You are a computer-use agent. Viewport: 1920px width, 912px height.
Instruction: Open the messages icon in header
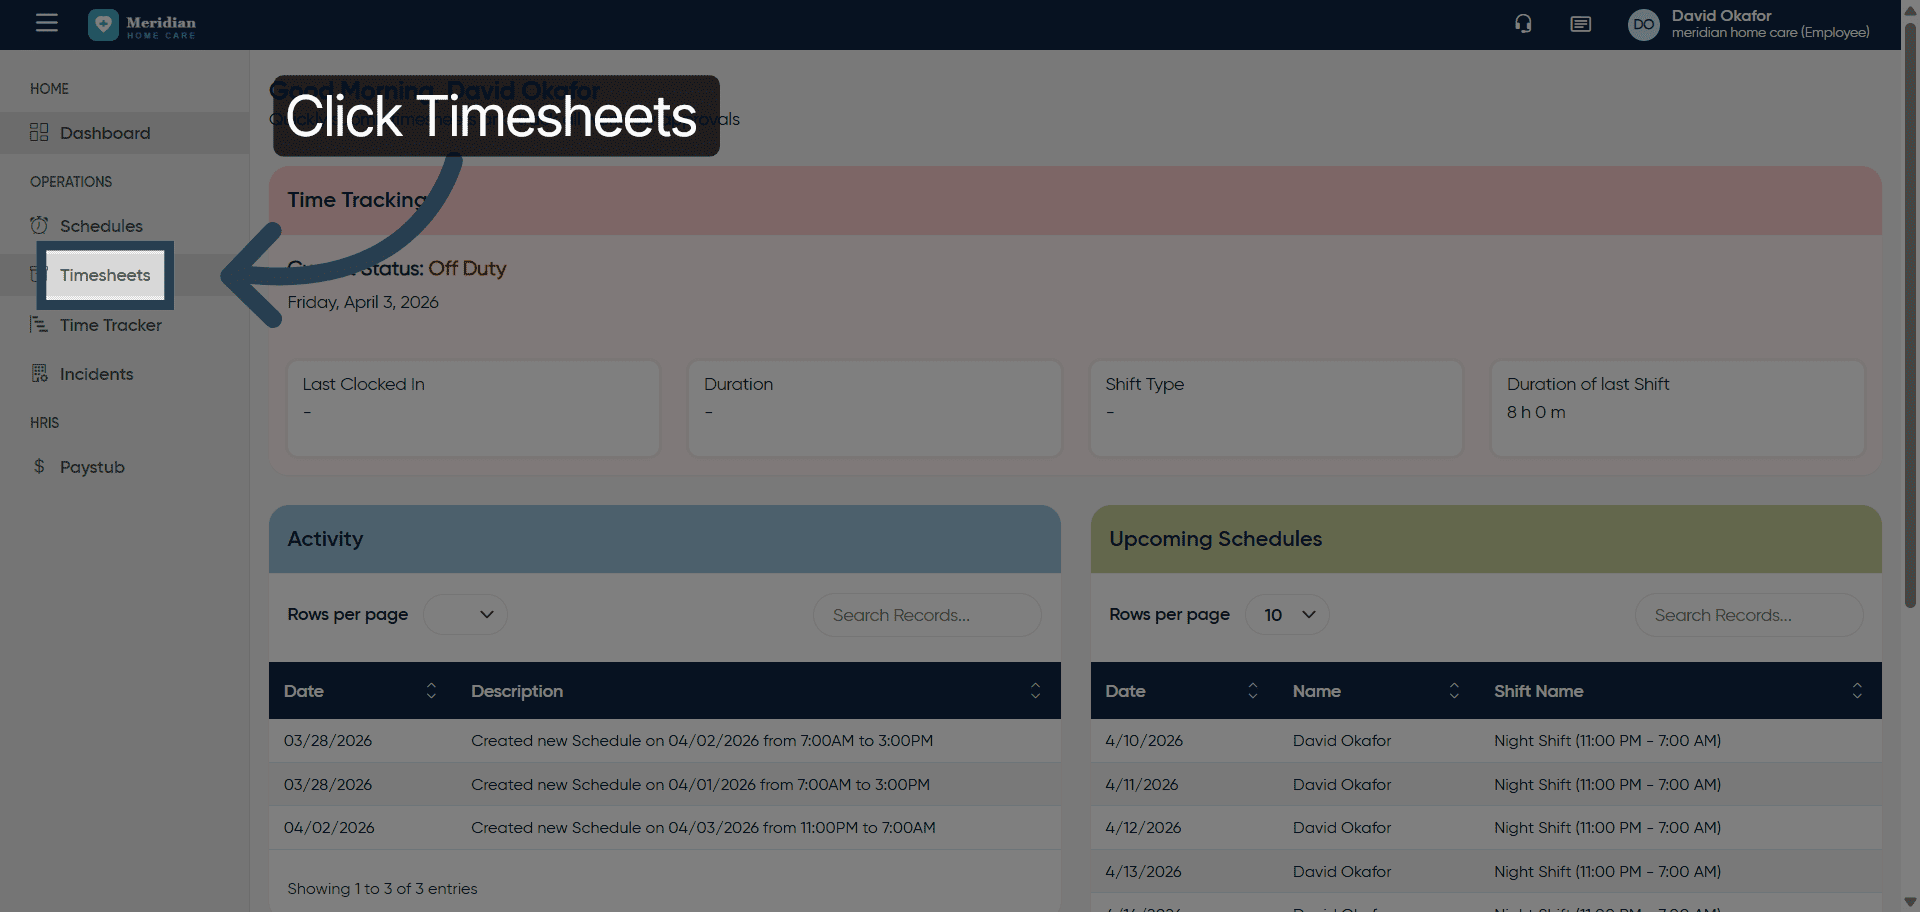pos(1580,24)
